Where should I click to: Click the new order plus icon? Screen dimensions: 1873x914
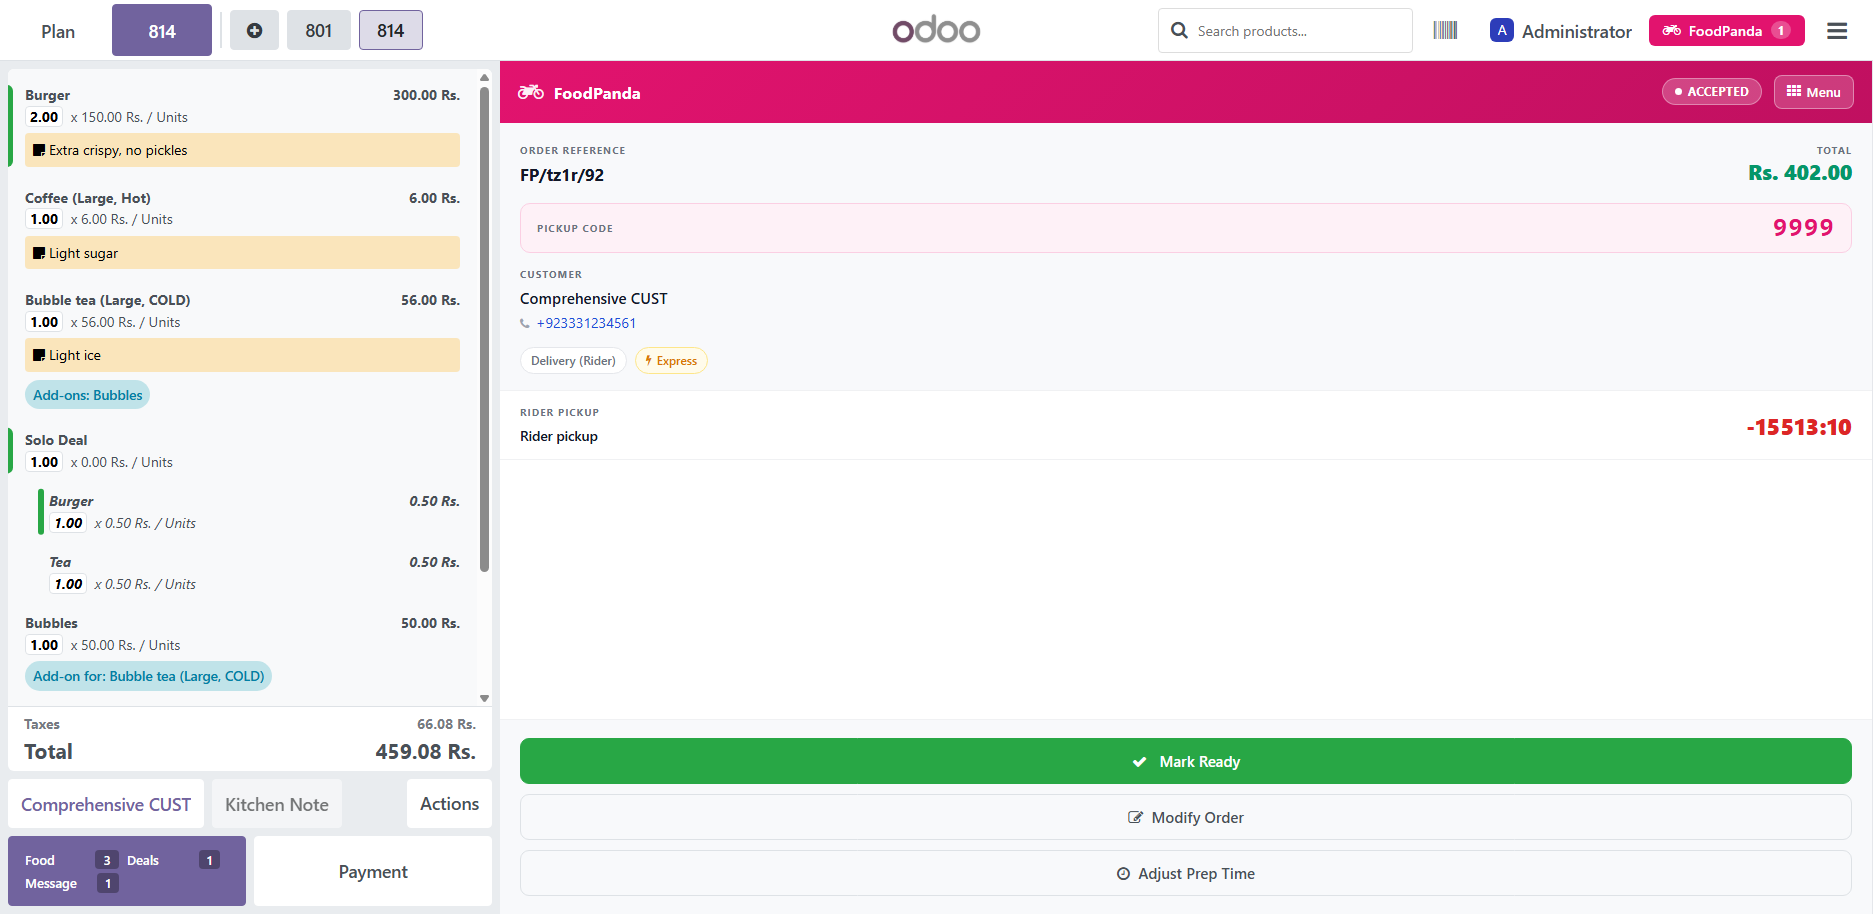click(x=254, y=30)
